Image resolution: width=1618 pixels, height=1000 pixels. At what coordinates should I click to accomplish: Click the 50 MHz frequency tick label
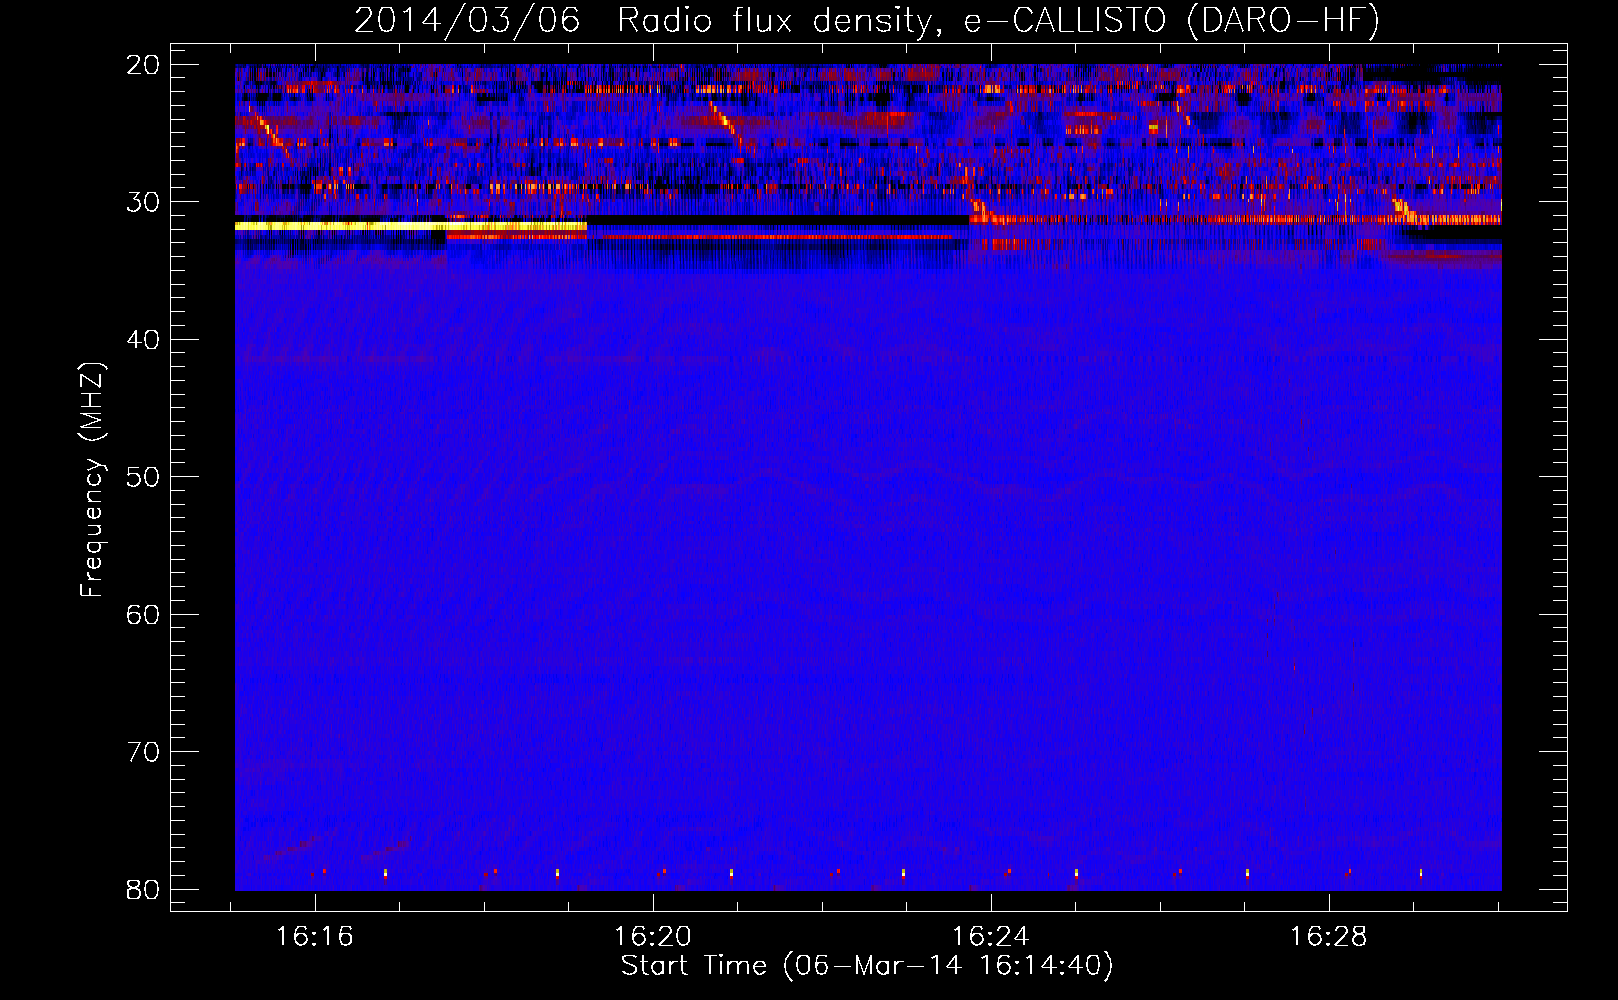tap(144, 477)
